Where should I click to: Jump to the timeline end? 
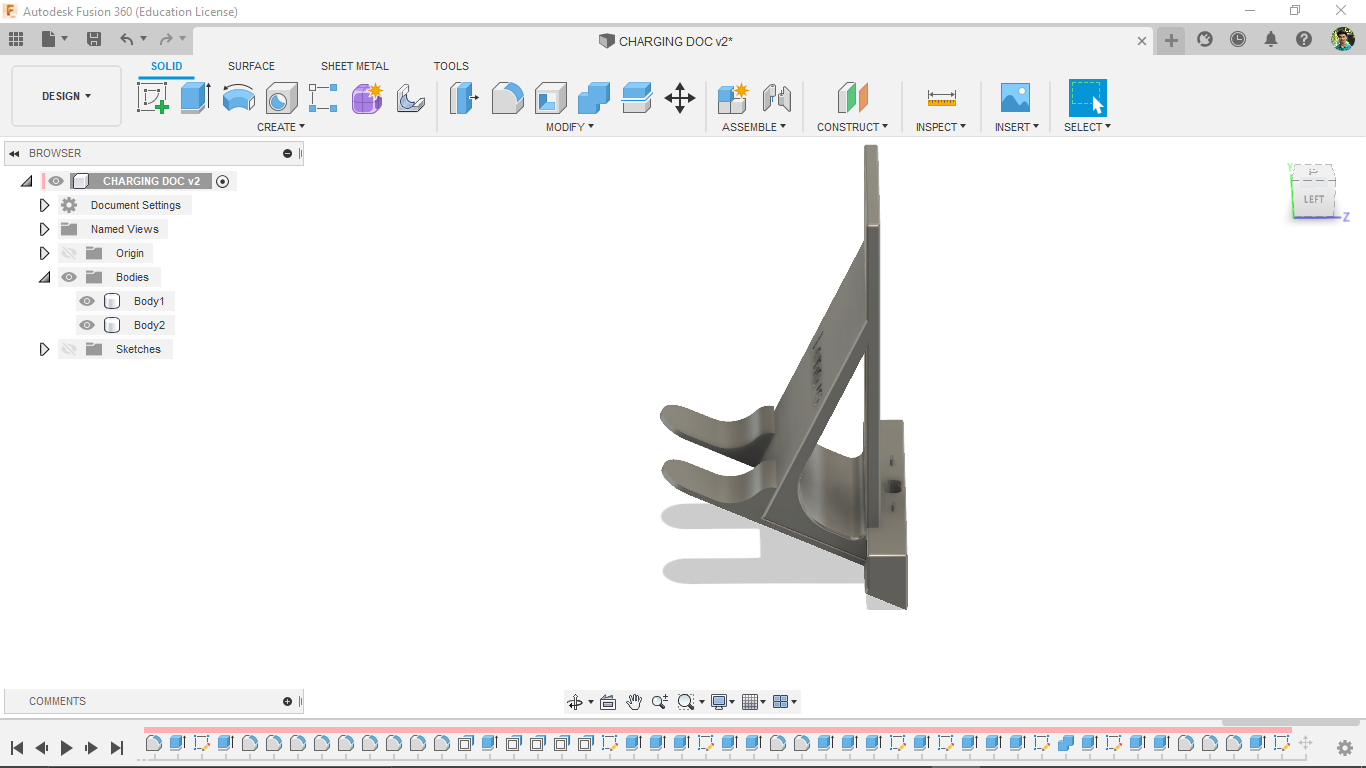coord(117,747)
